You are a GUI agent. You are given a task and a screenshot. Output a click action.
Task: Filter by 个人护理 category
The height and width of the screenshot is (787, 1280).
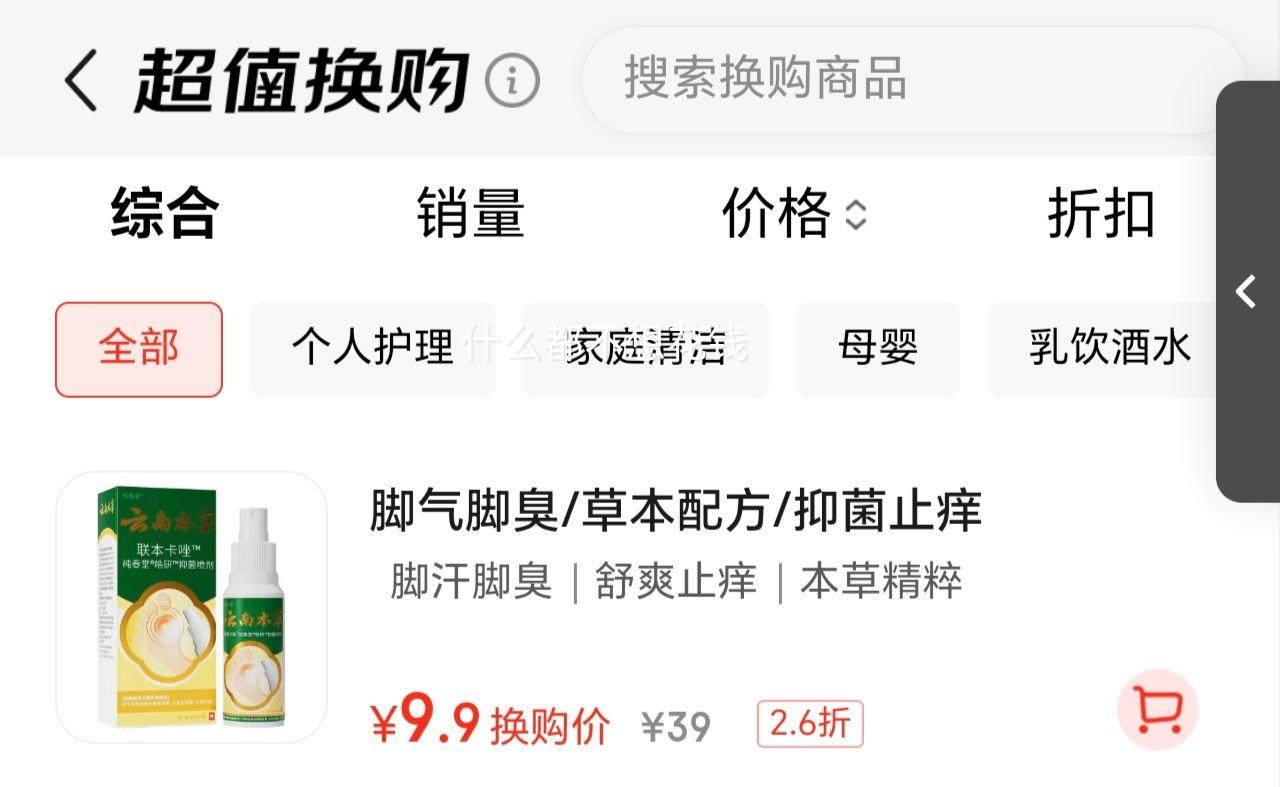pos(372,349)
